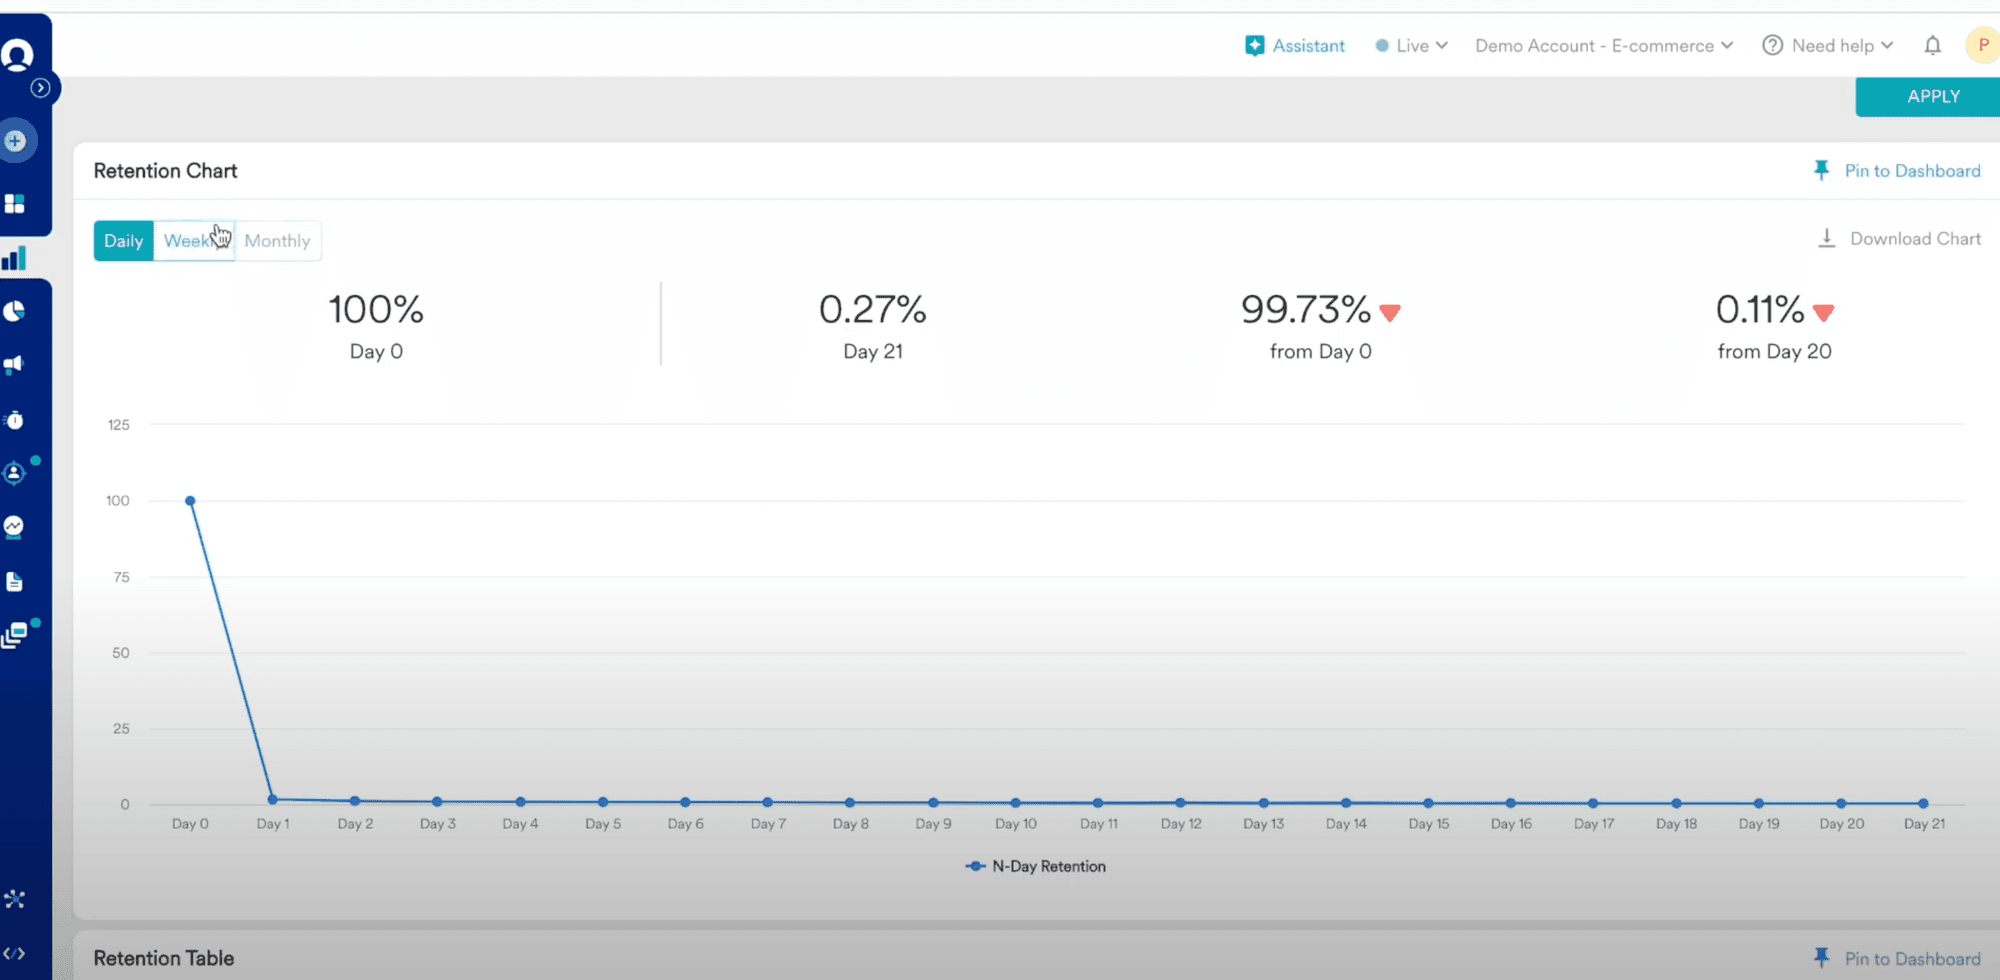Select the Daily tab
This screenshot has width=2000, height=980.
124,241
